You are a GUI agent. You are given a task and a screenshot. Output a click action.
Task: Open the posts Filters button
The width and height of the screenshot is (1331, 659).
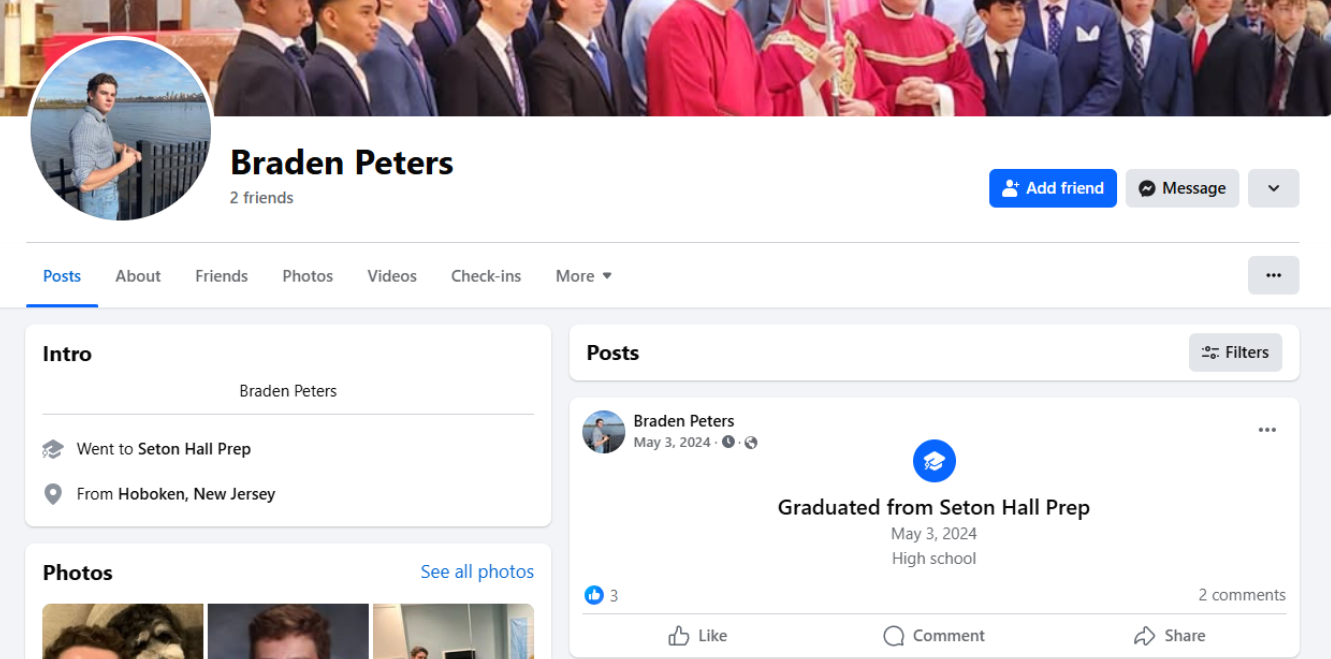(1235, 352)
